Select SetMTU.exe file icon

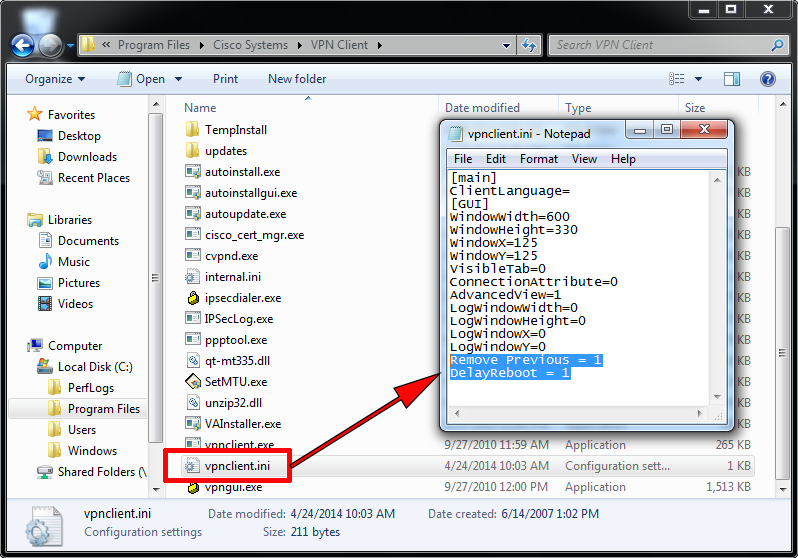click(193, 382)
